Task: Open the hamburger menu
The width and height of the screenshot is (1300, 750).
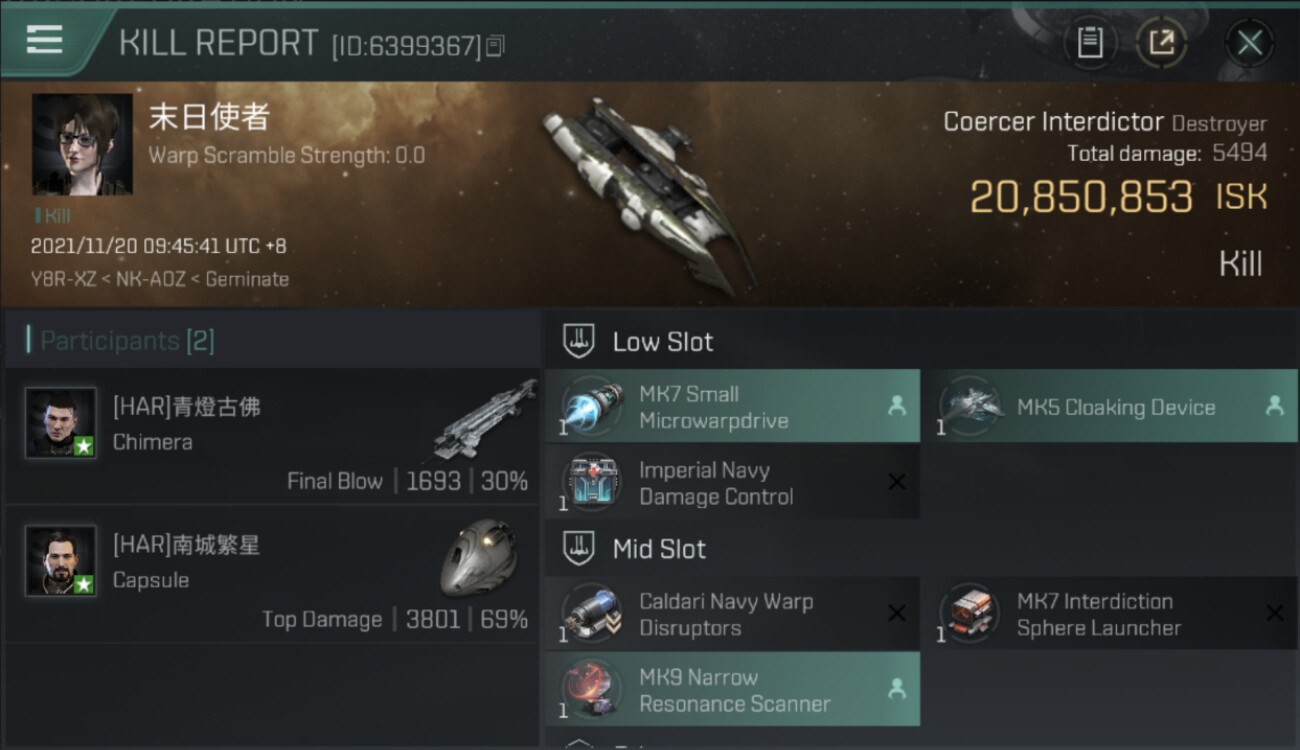Action: coord(44,40)
